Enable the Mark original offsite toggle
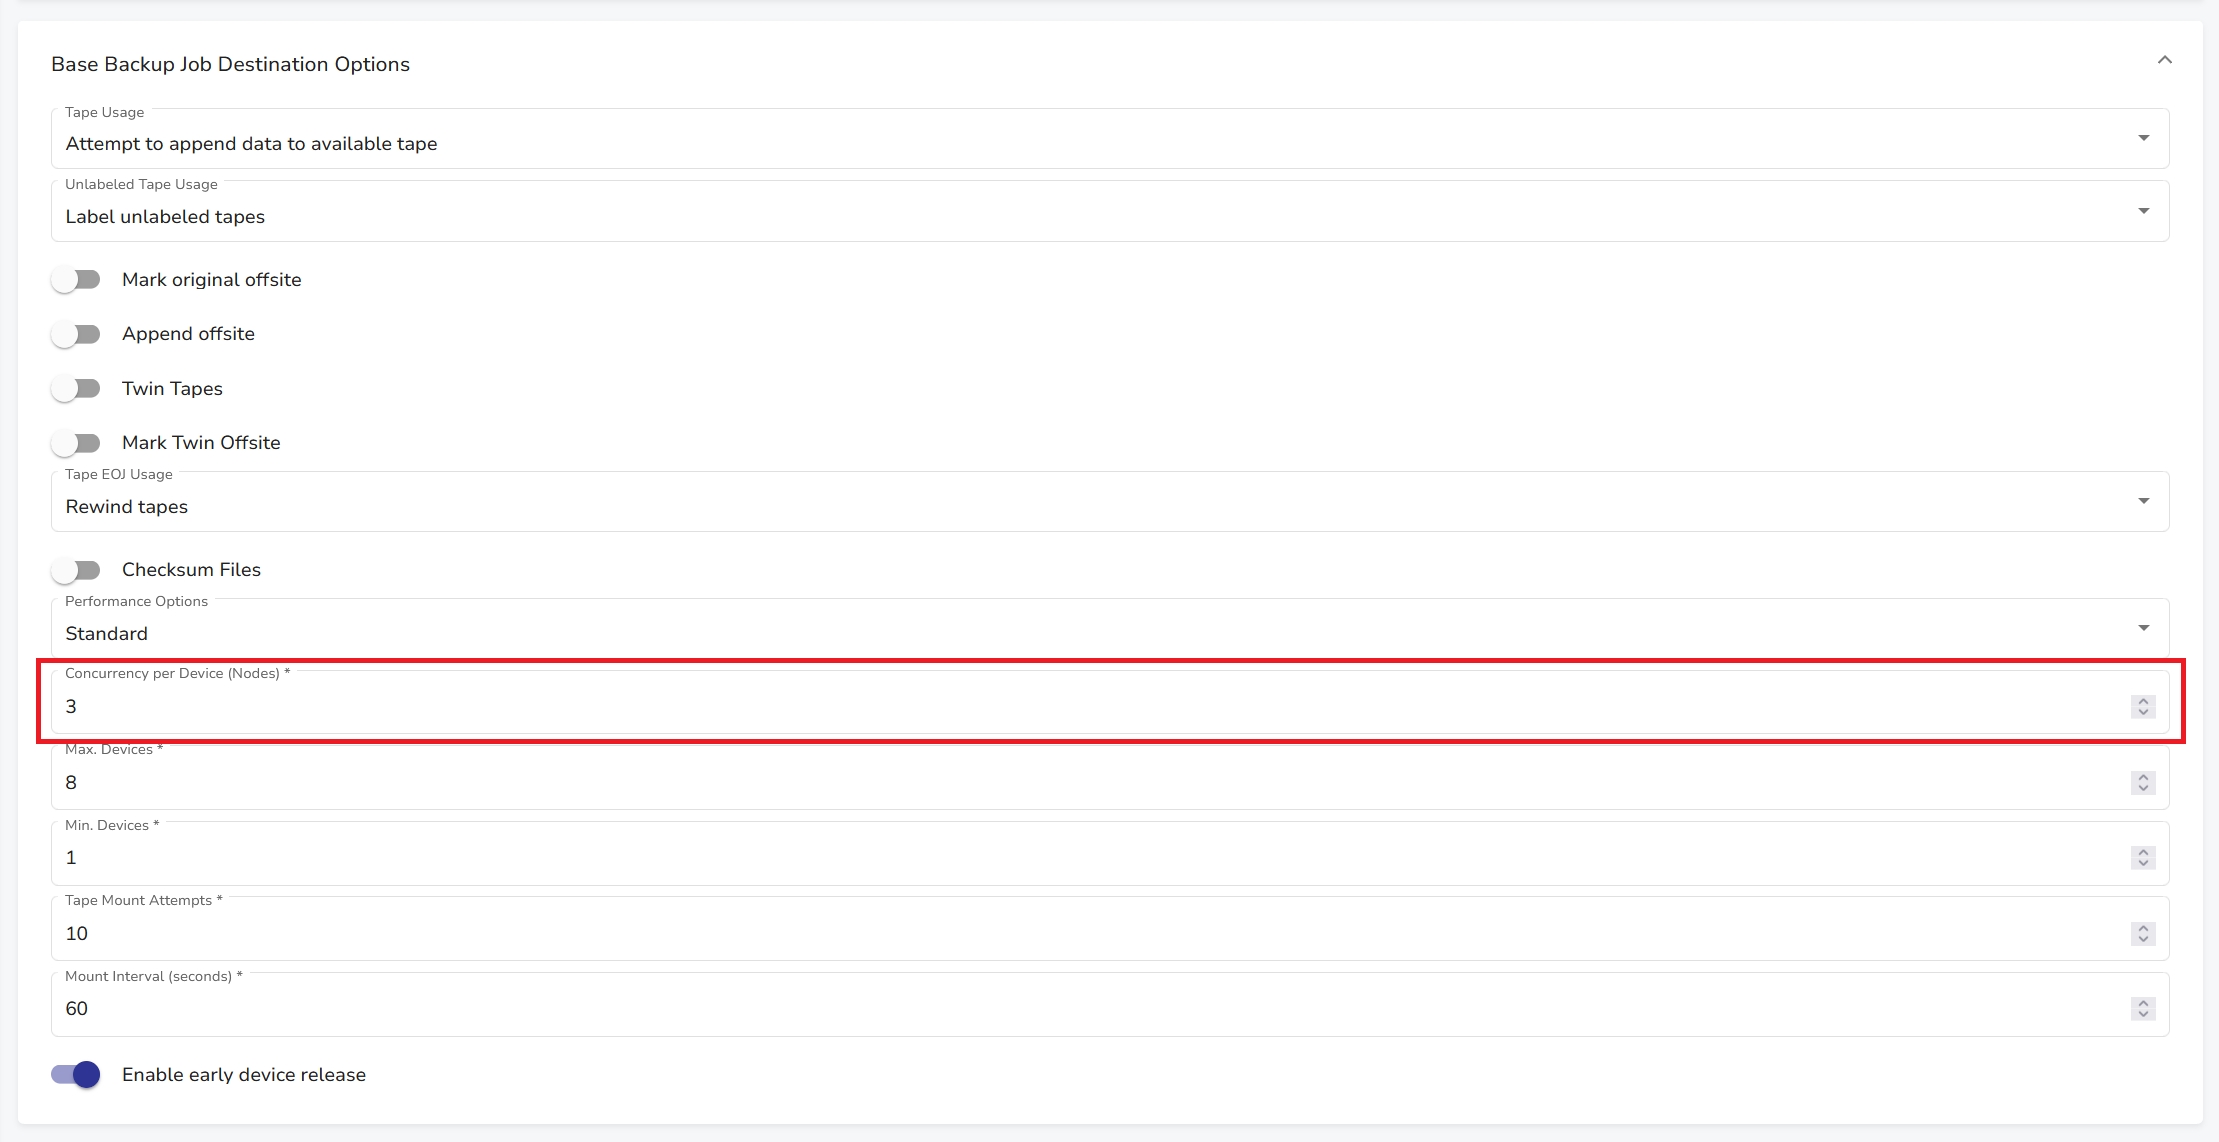 coord(76,280)
